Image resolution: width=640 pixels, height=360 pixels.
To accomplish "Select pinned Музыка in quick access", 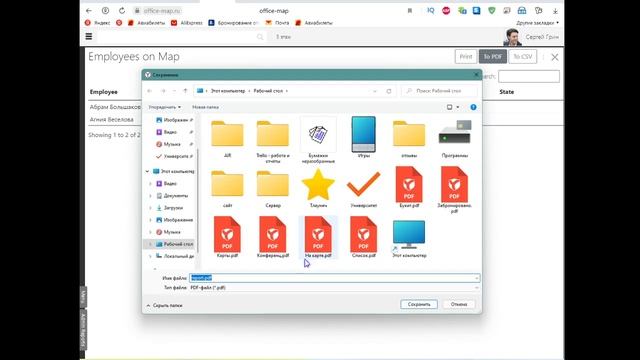I will (x=174, y=144).
